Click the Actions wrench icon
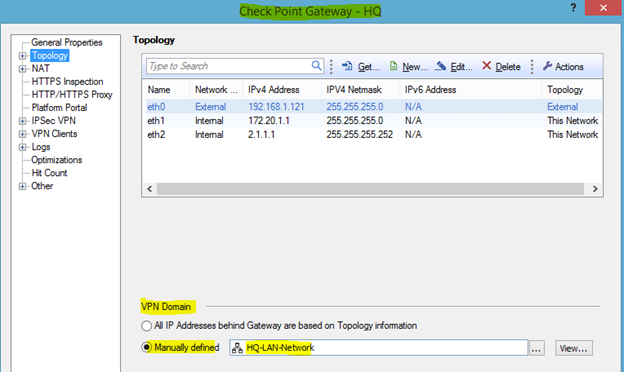The image size is (624, 372). point(547,66)
